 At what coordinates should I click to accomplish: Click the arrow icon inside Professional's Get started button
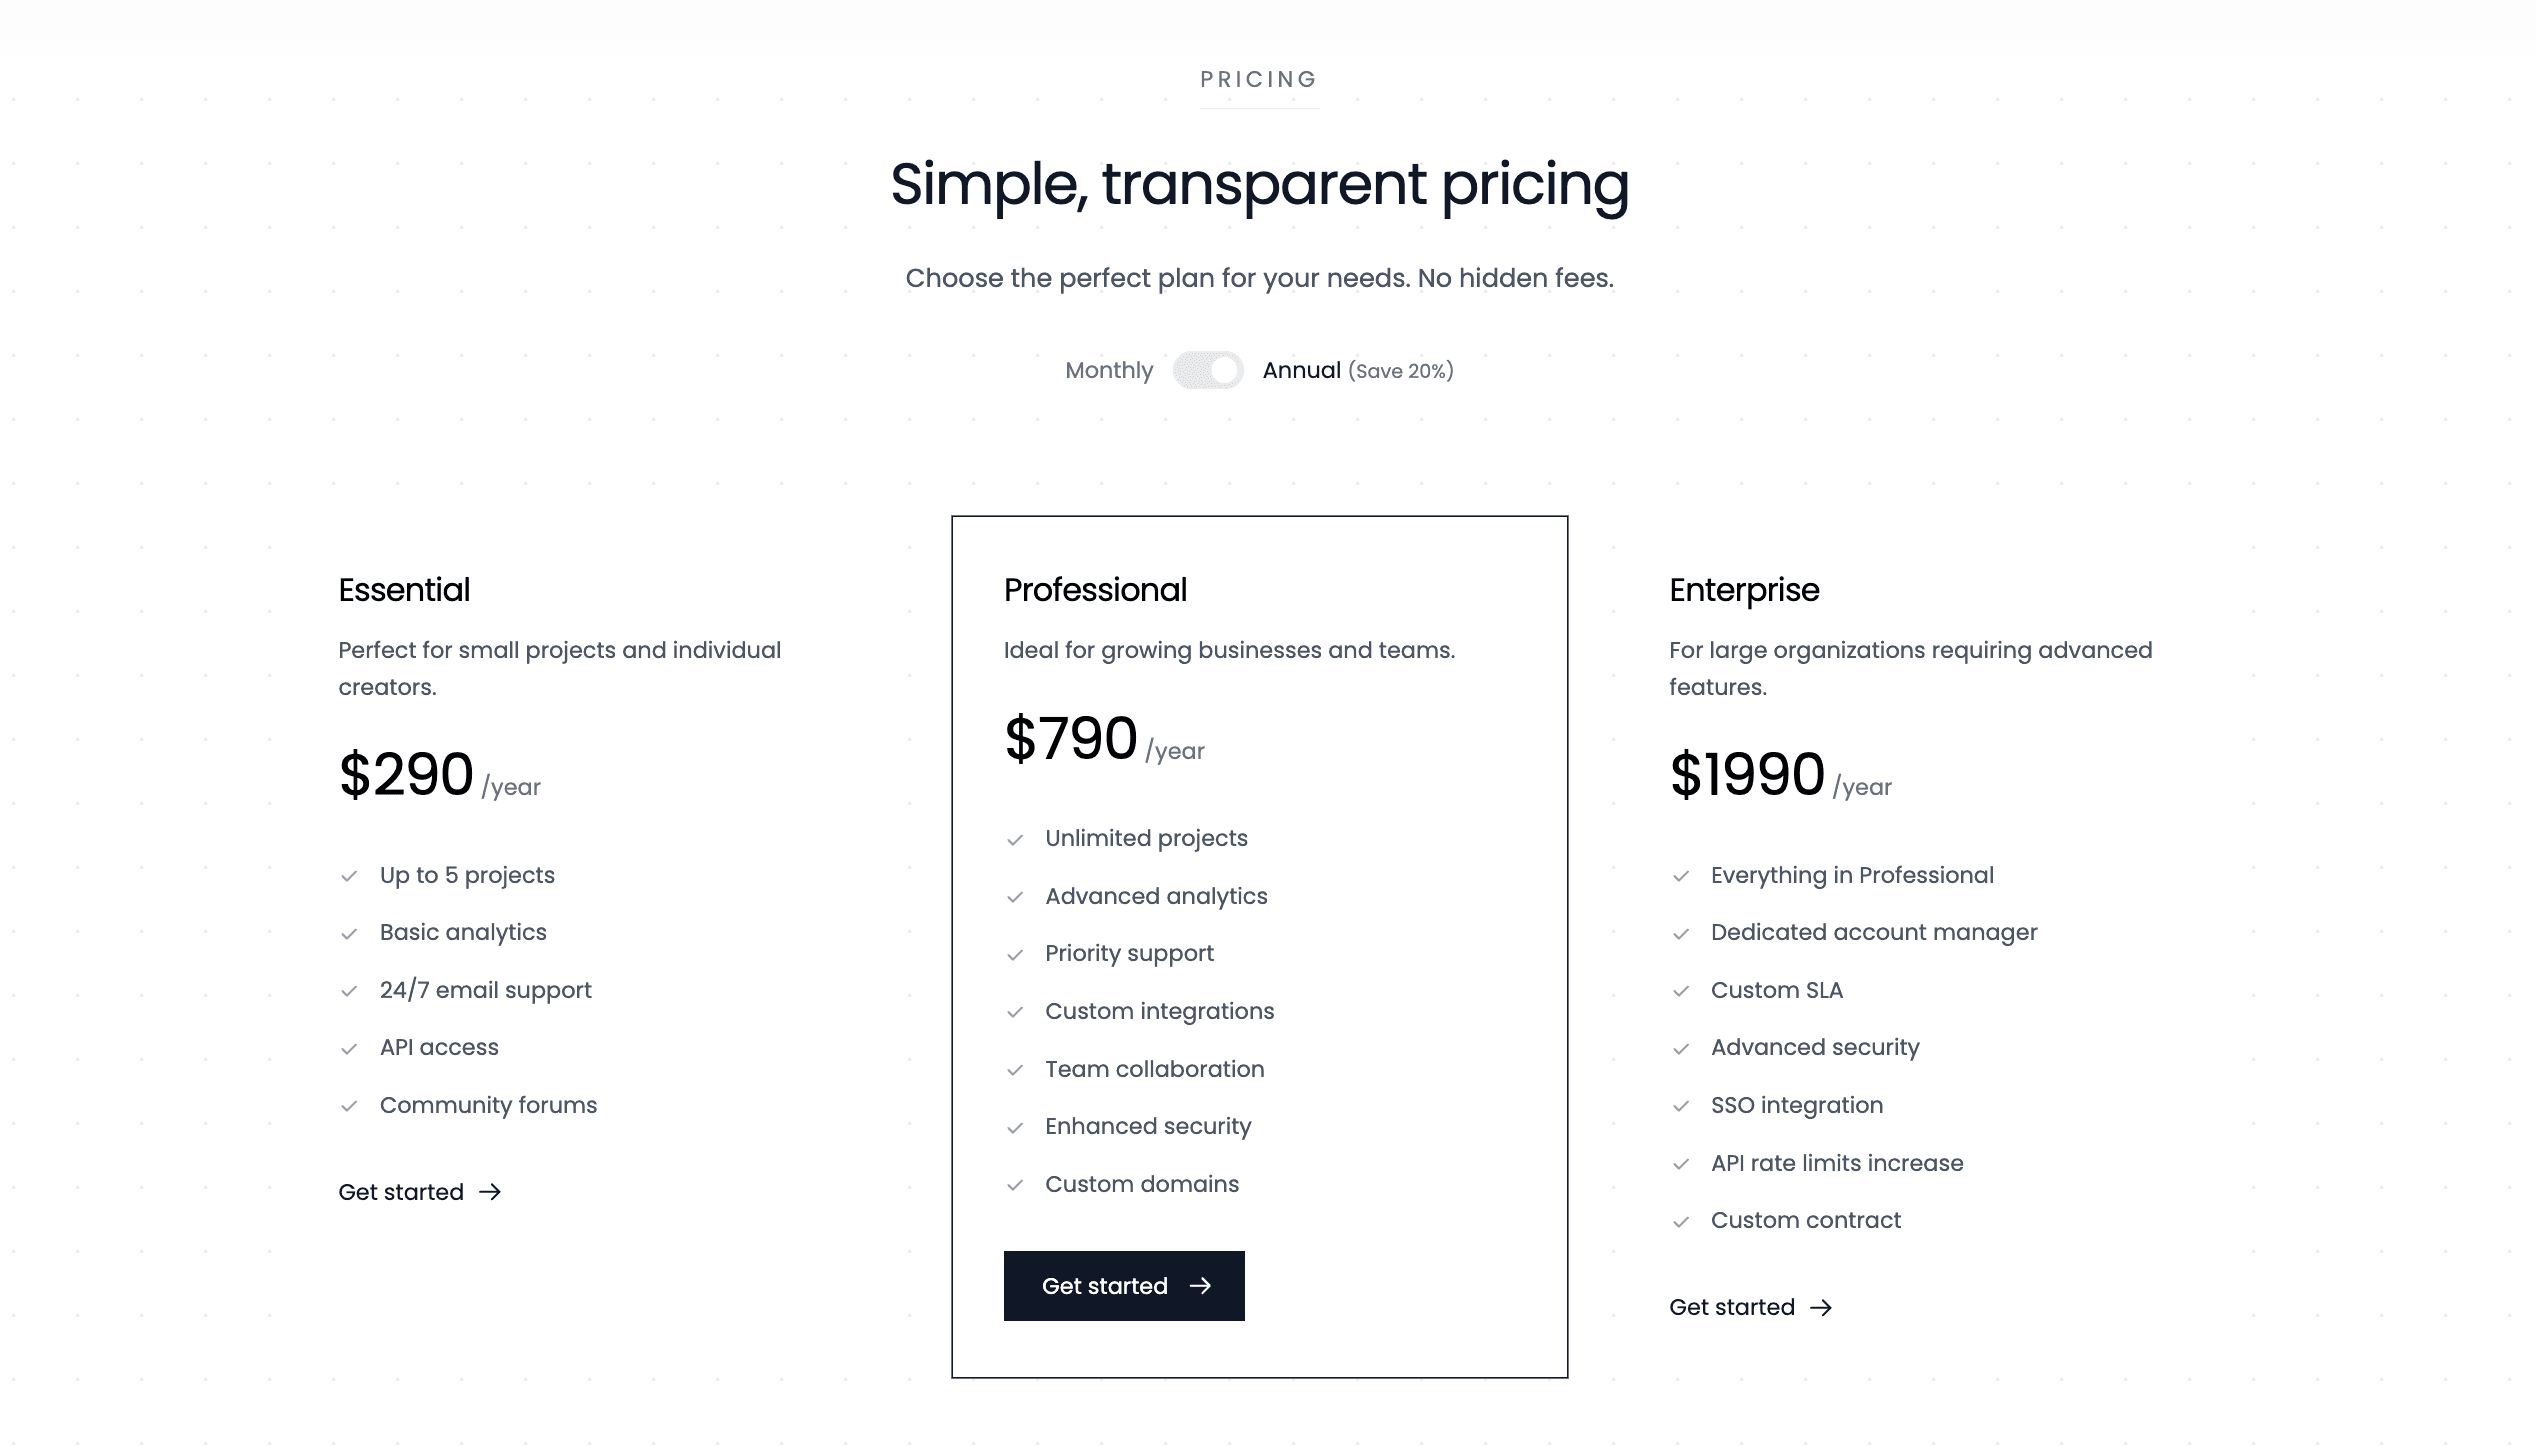1201,1286
